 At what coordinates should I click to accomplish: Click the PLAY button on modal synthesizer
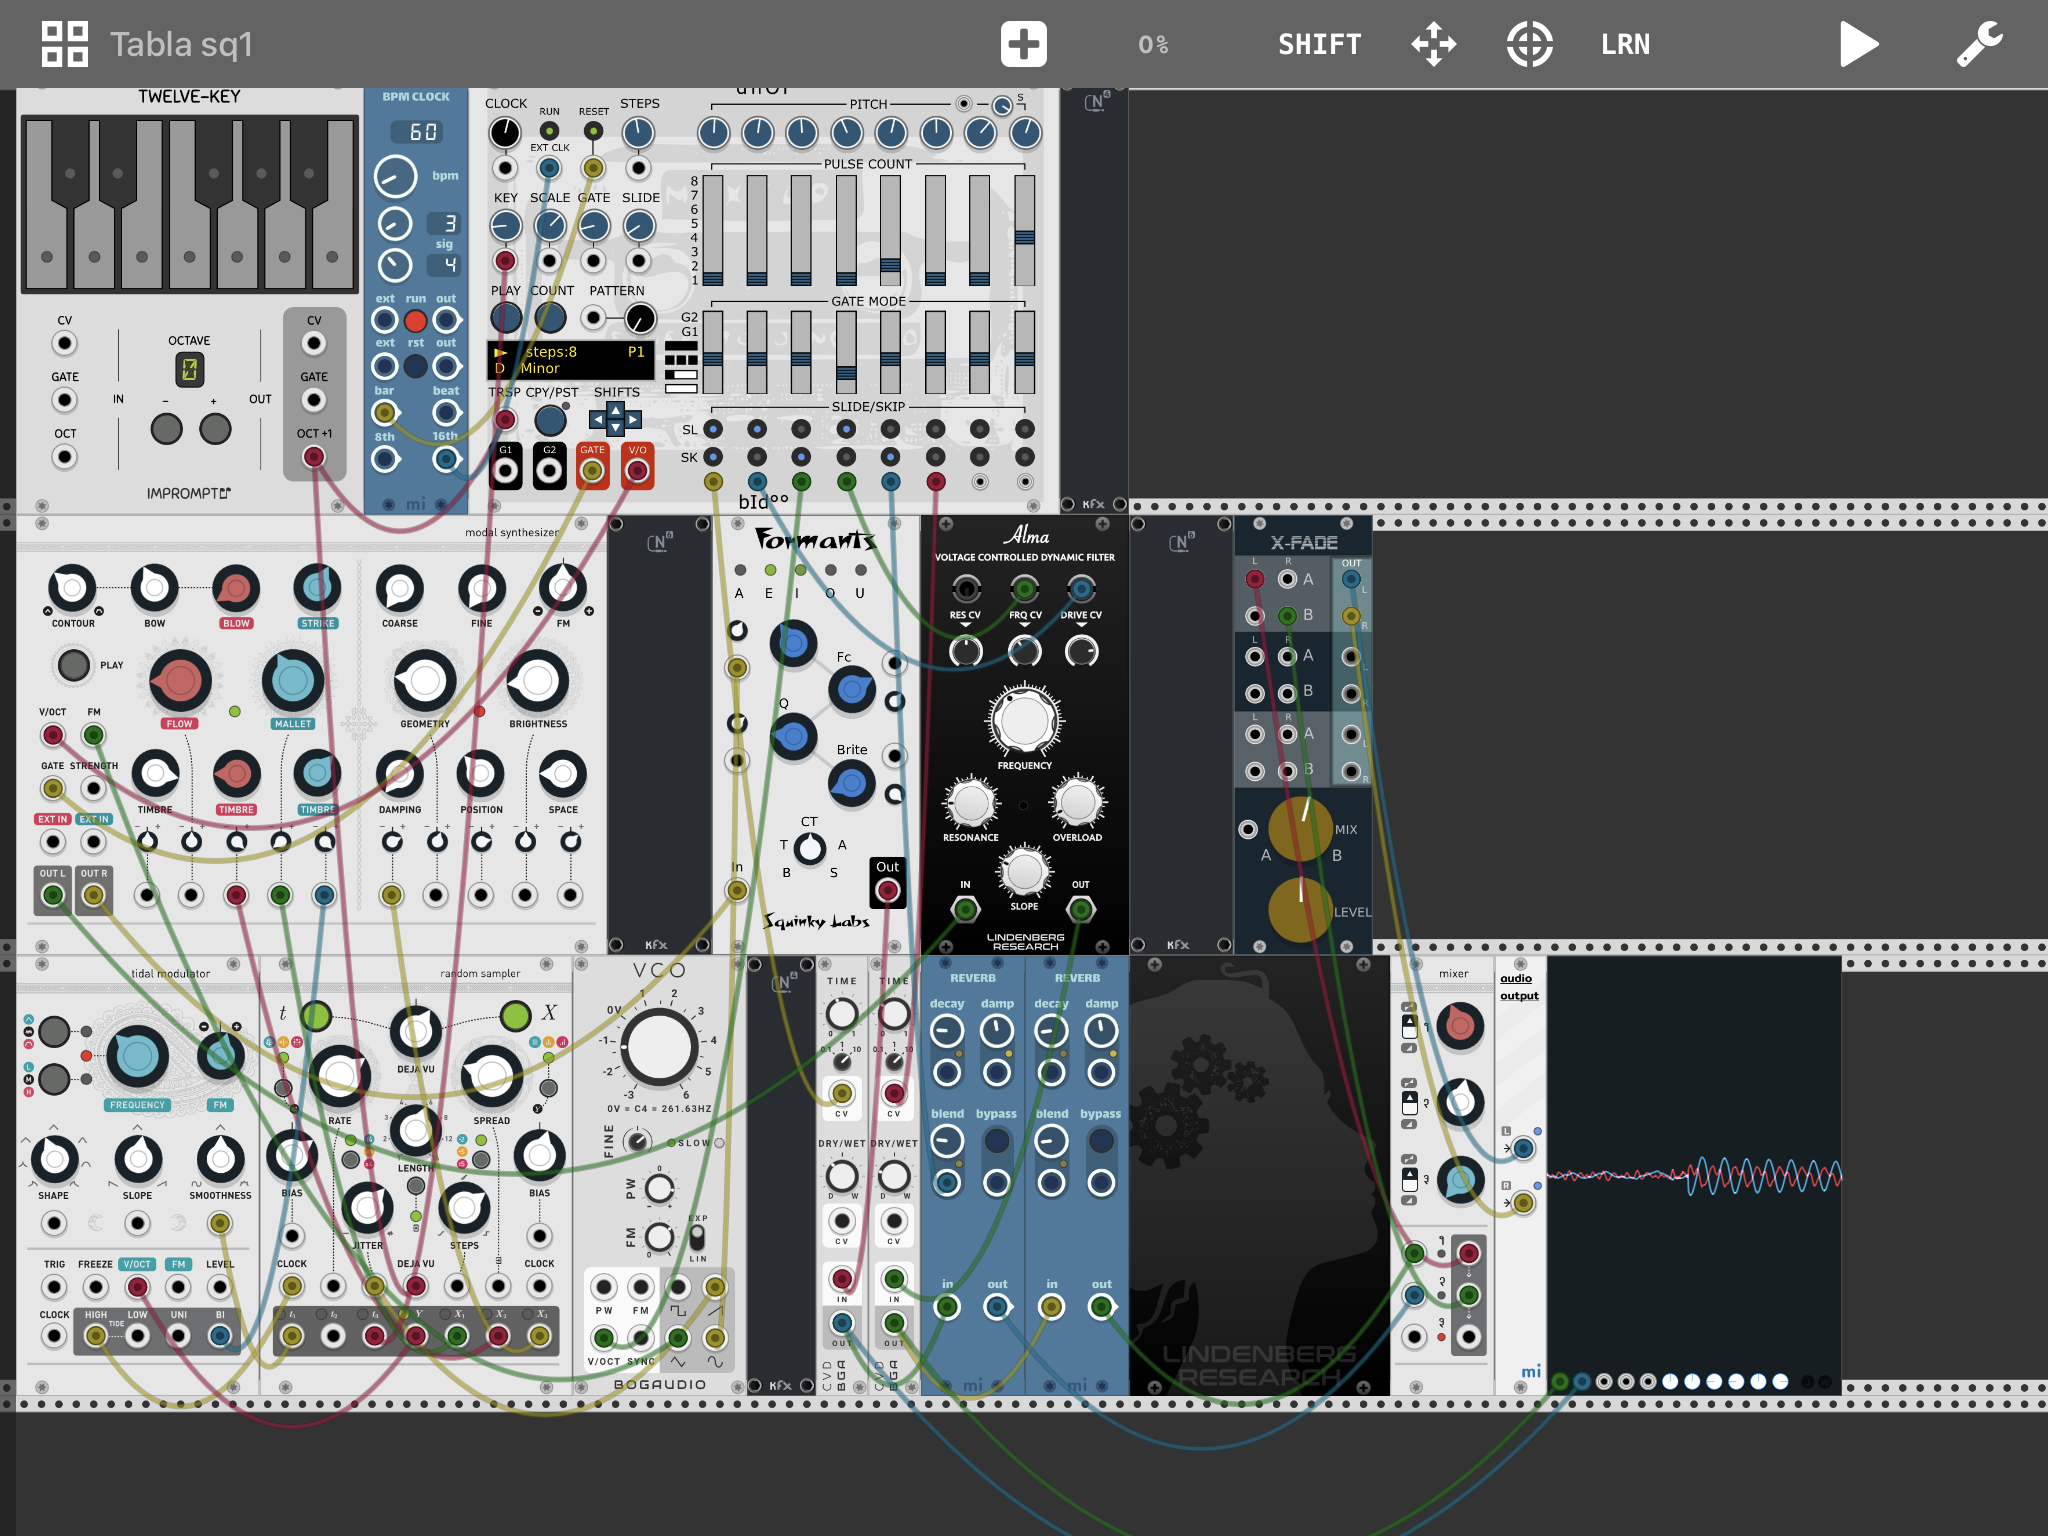click(x=73, y=664)
